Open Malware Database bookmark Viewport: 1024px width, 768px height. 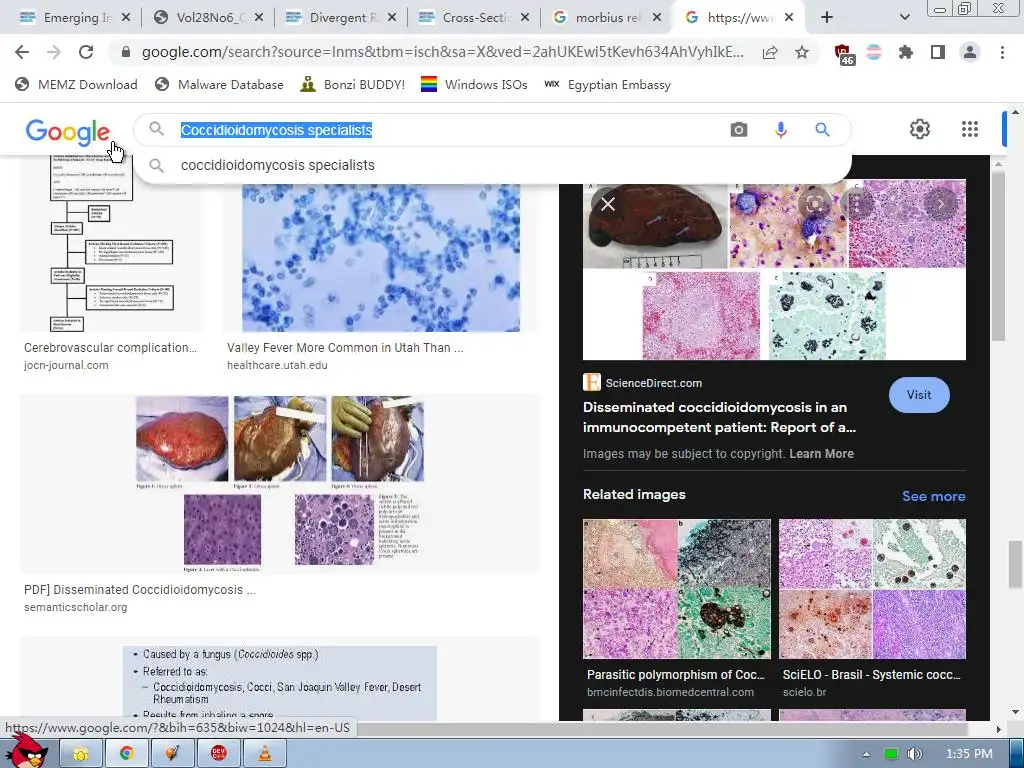(x=219, y=84)
